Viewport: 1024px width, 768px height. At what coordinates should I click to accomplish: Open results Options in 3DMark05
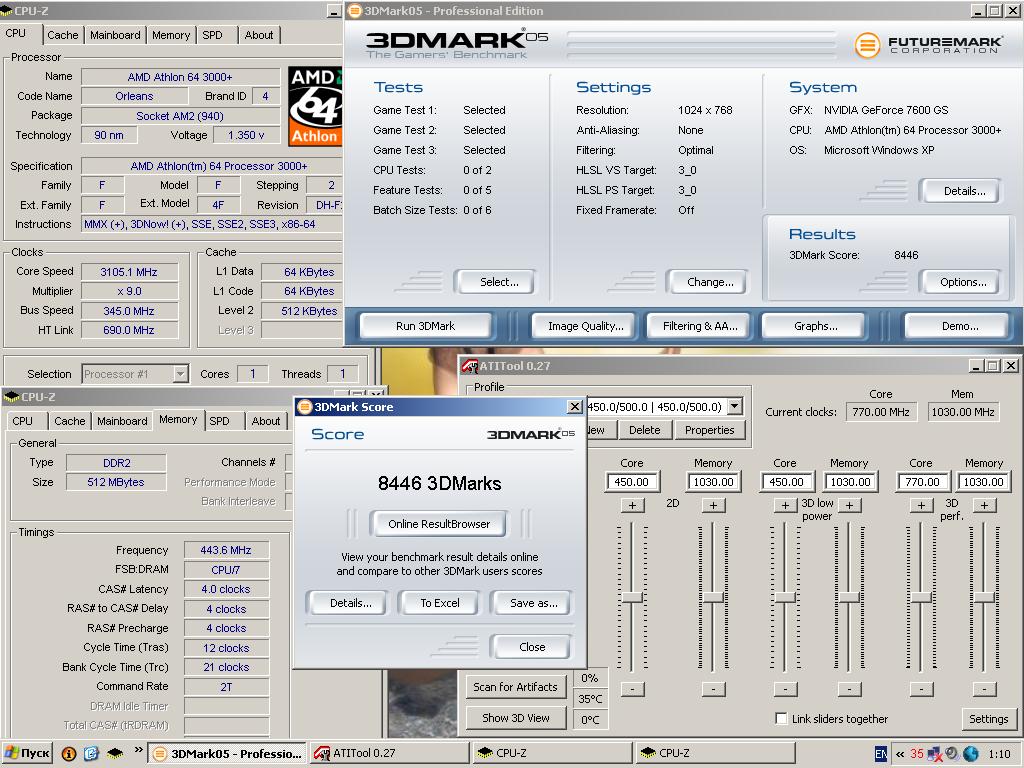[963, 282]
